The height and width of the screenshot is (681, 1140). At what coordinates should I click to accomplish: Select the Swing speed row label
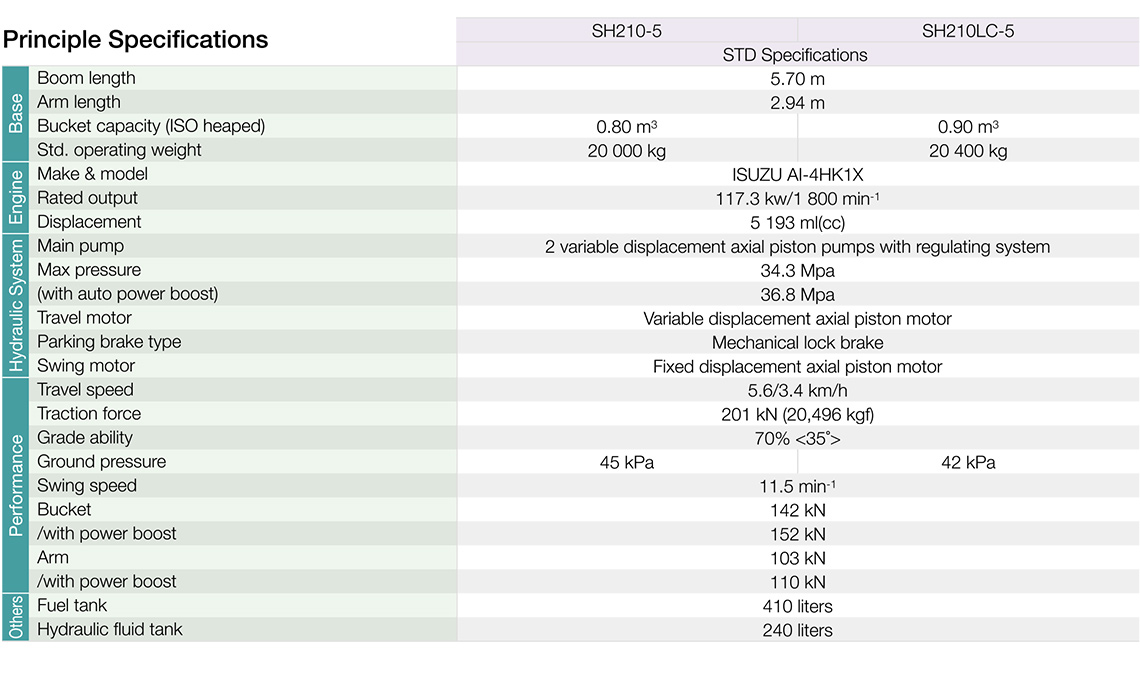coord(87,486)
